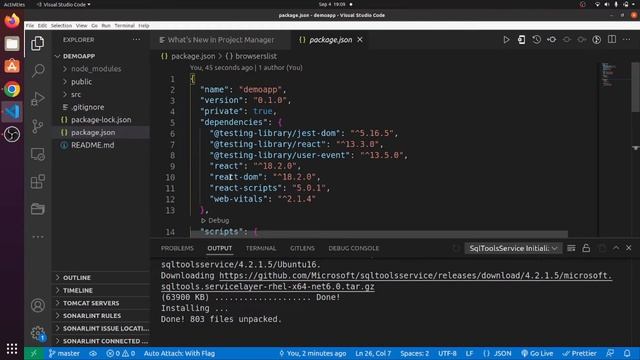Open changes file icon in editor toolbar
Screen dimensions: 640x360
521,40
